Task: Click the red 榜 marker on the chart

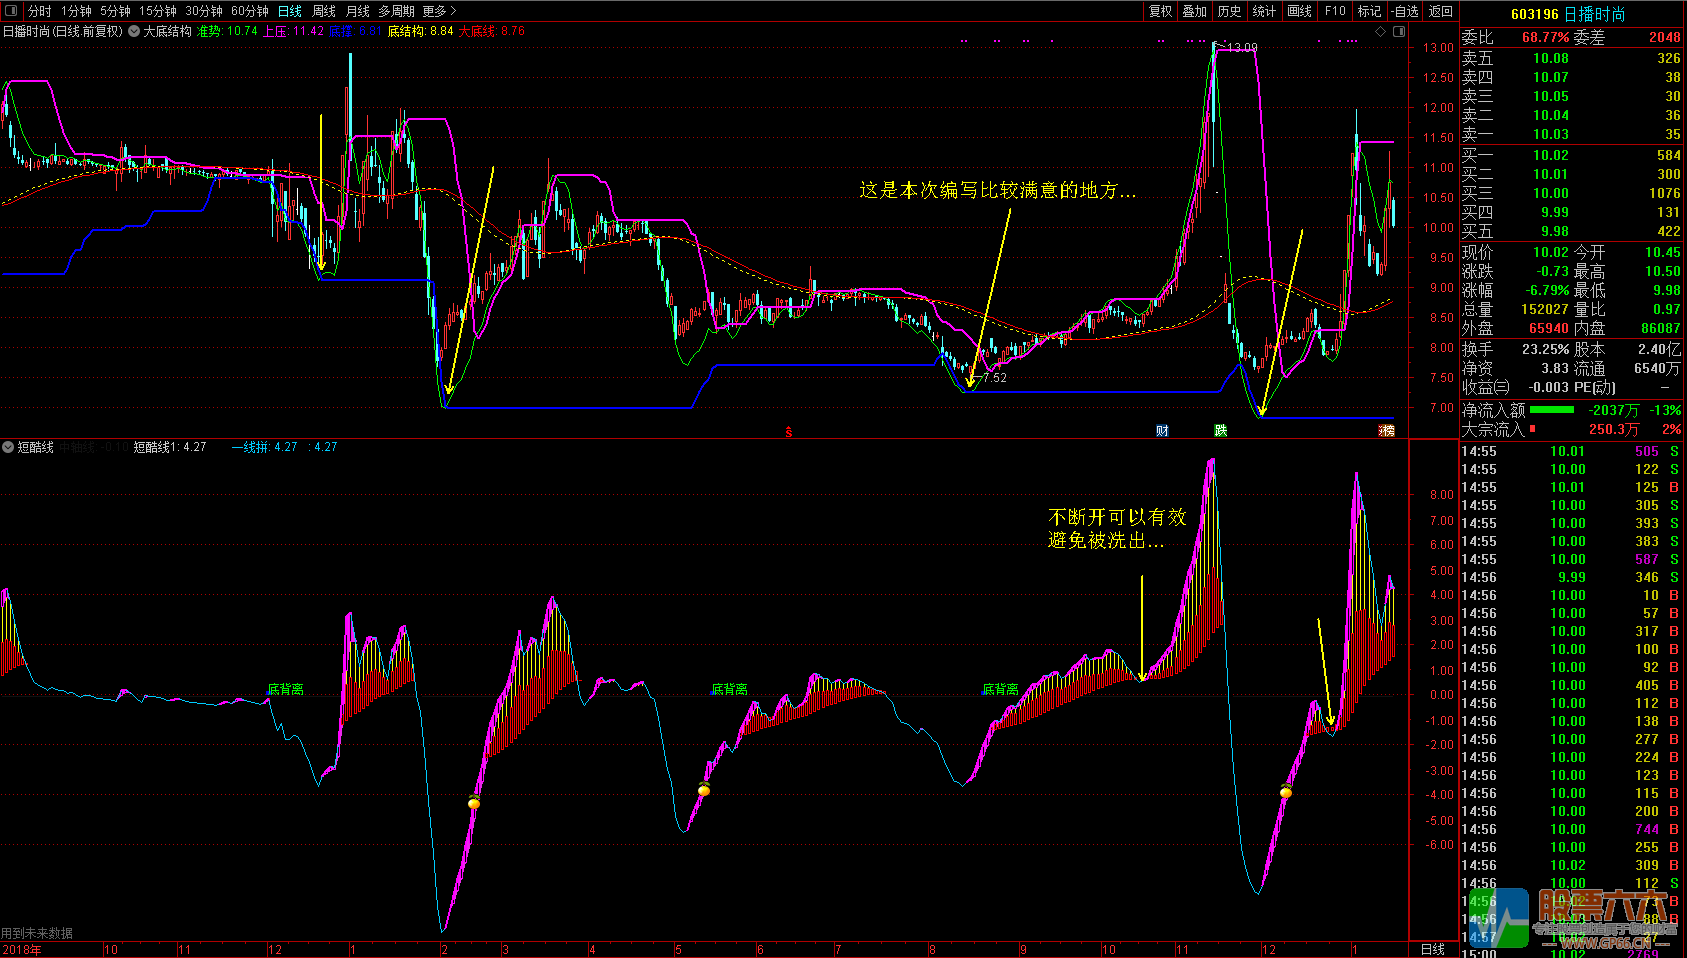Action: [1386, 430]
